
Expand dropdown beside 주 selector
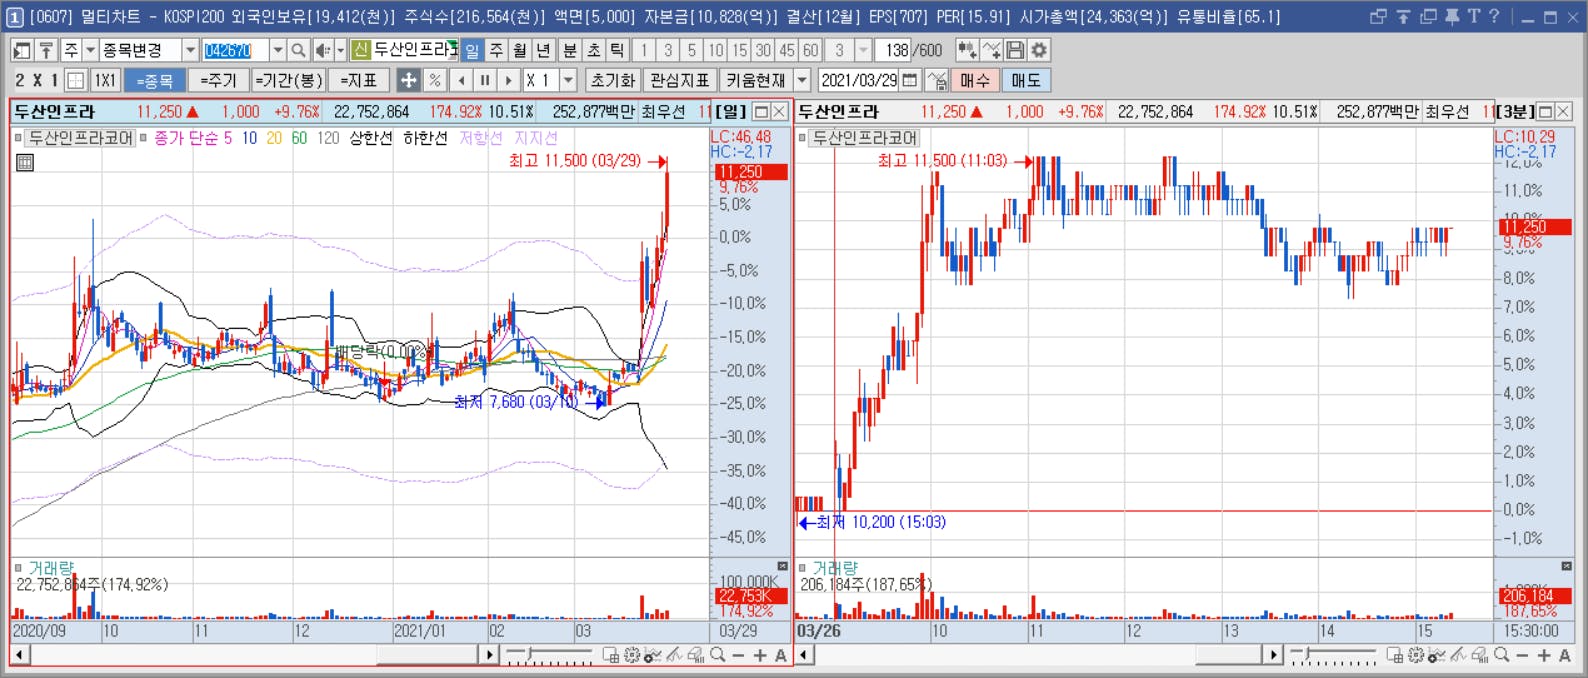point(90,50)
